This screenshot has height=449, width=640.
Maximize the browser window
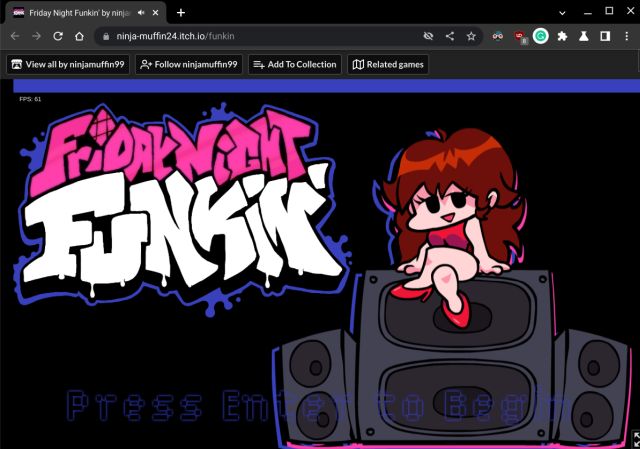pyautogui.click(x=609, y=11)
